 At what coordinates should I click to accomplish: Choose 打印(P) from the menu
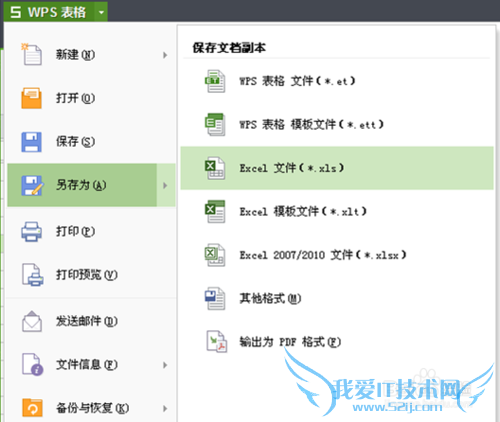click(x=91, y=231)
